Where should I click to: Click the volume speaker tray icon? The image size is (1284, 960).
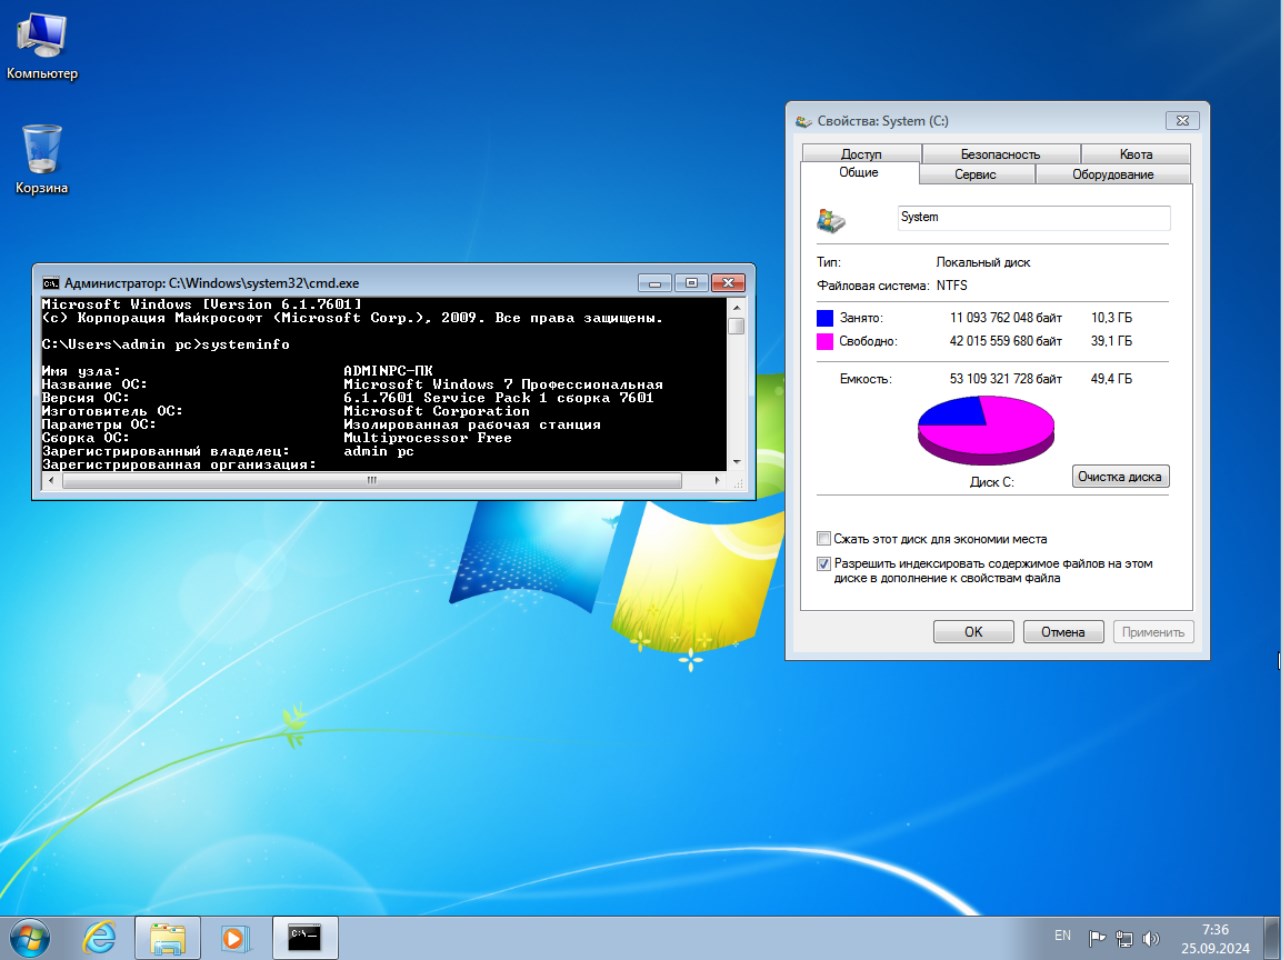tap(1150, 938)
